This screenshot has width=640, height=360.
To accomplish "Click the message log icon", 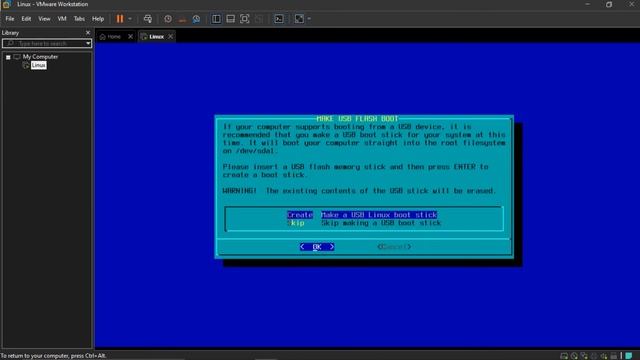I will [629, 356].
